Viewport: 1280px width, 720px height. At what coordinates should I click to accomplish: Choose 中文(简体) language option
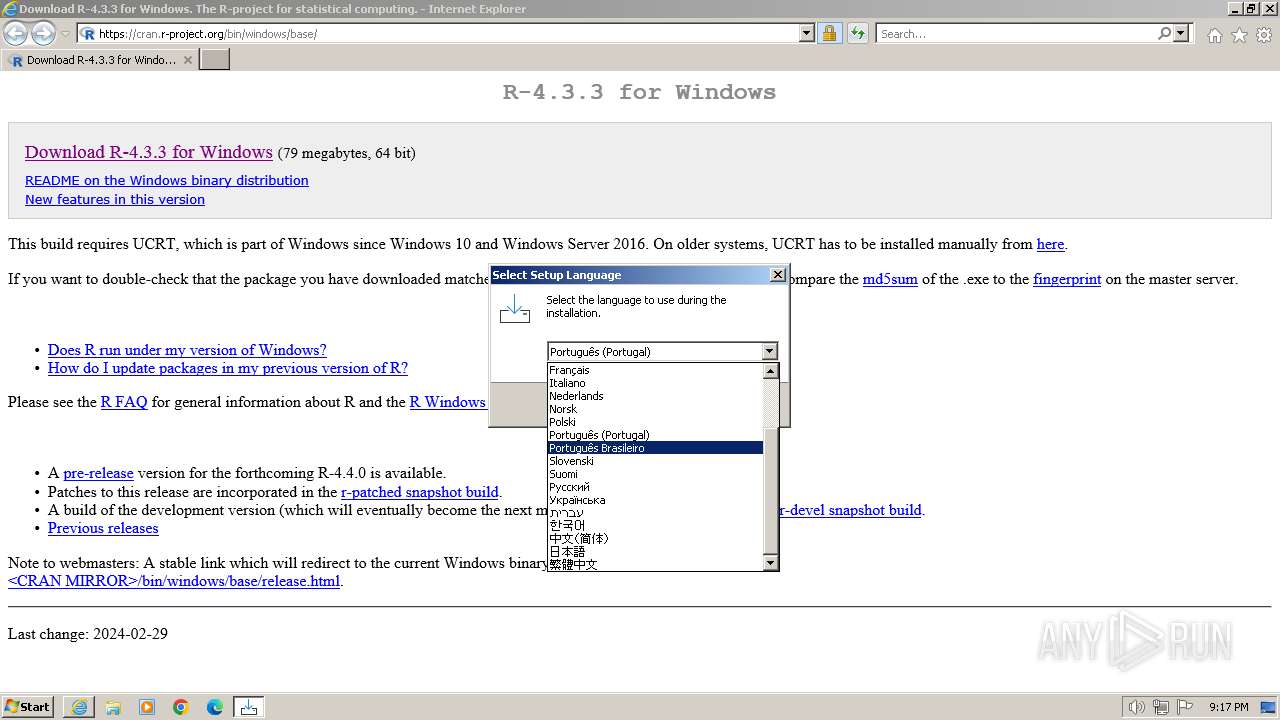[x=655, y=538]
